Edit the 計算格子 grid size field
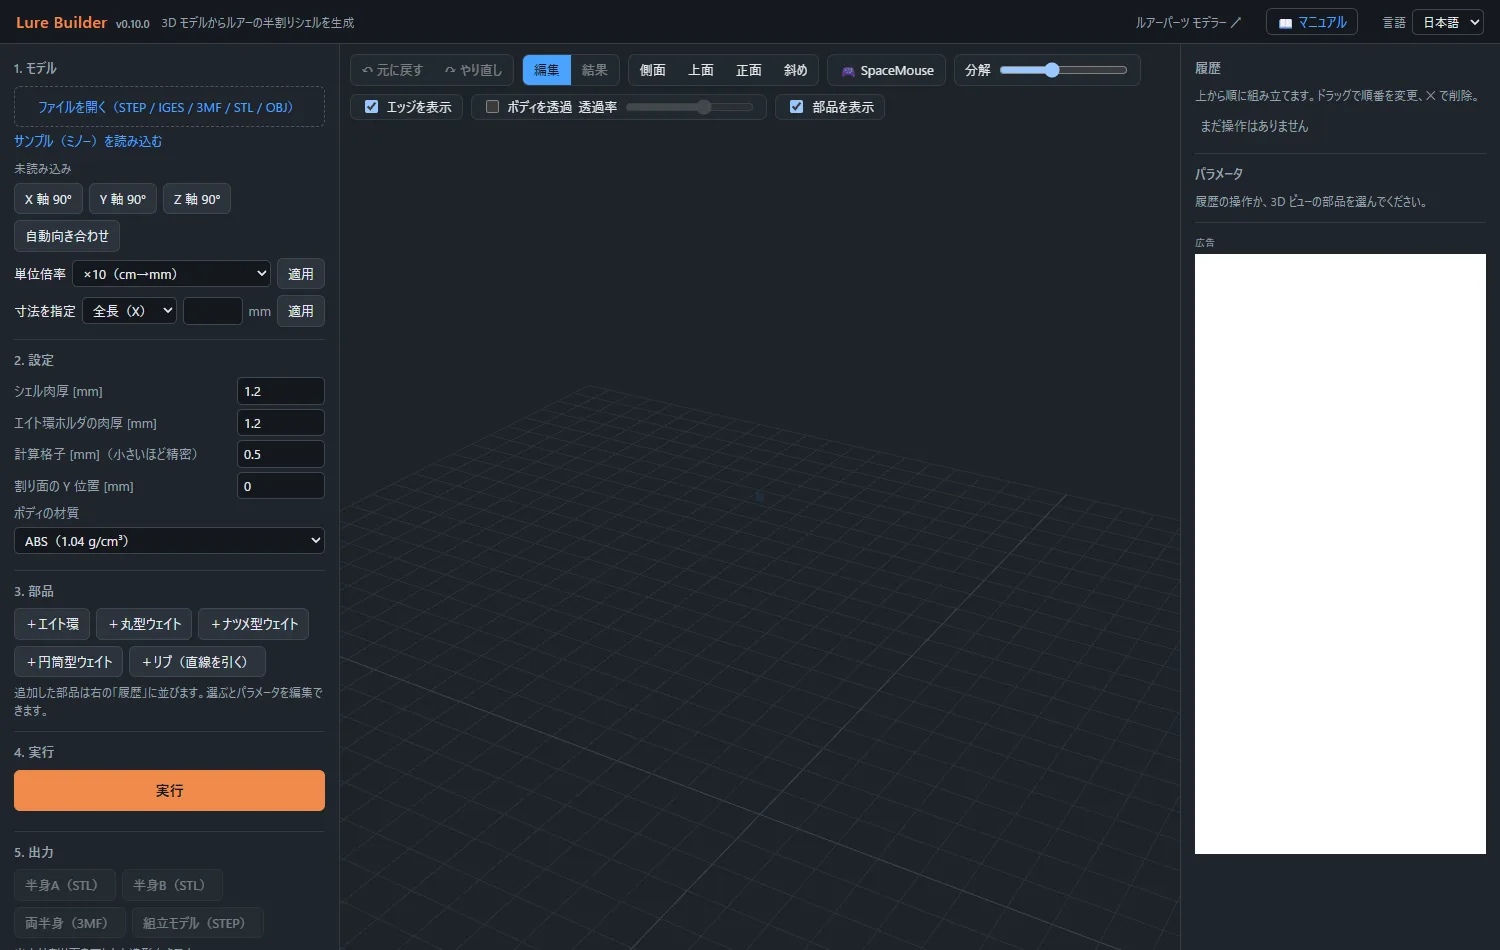 point(281,454)
